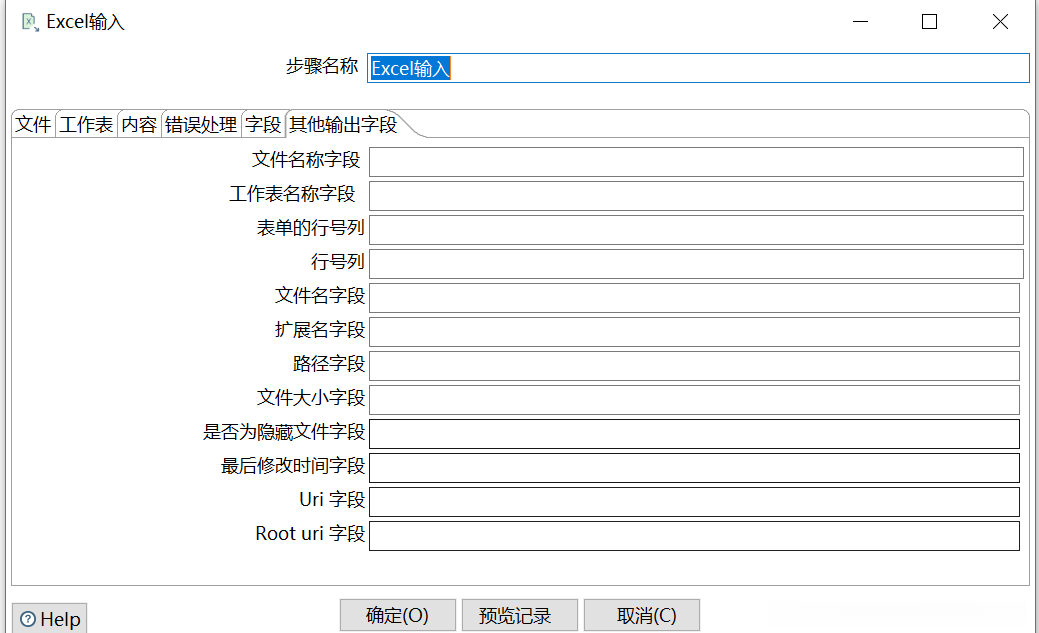Viewport: 1039px width, 633px height.
Task: Switch to the 文件 tab
Action: (x=33, y=125)
